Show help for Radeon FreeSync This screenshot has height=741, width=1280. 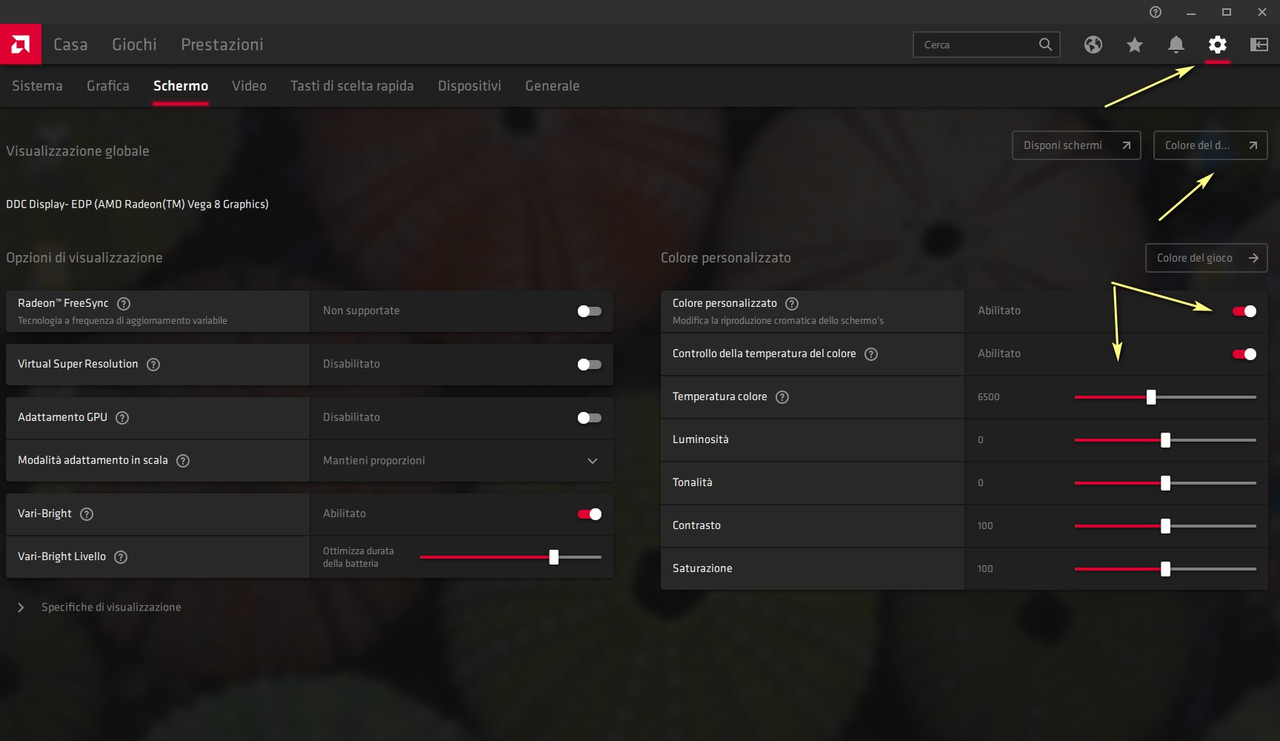pos(124,303)
